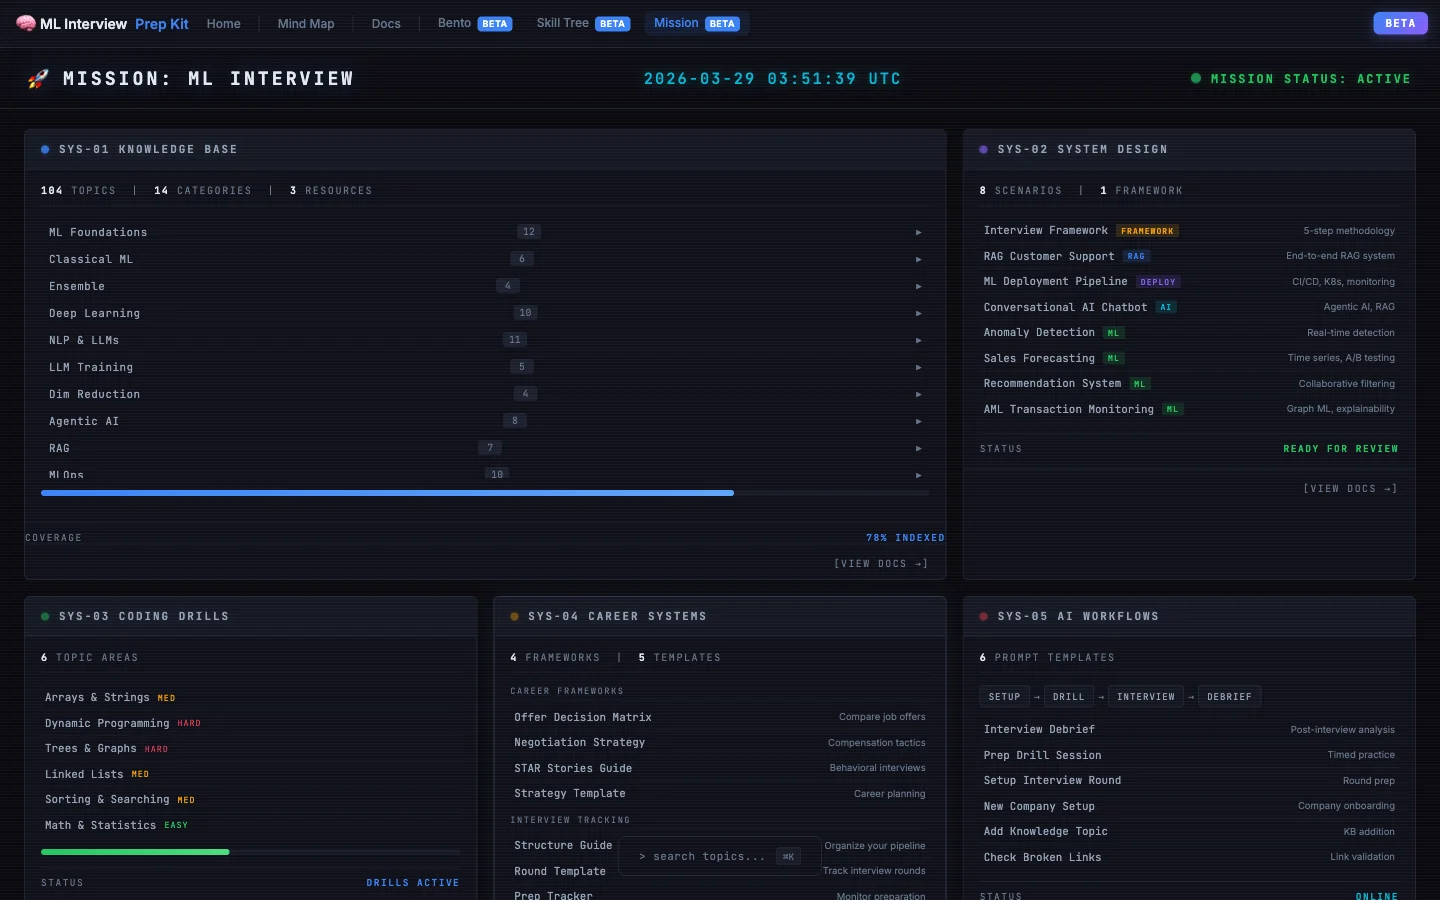Expand the Classical ML category

(x=918, y=260)
